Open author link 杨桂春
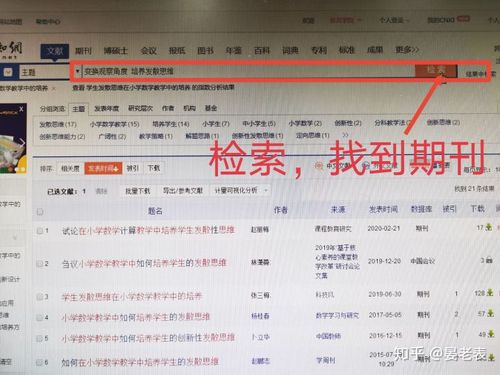500x375 pixels. tap(260, 316)
